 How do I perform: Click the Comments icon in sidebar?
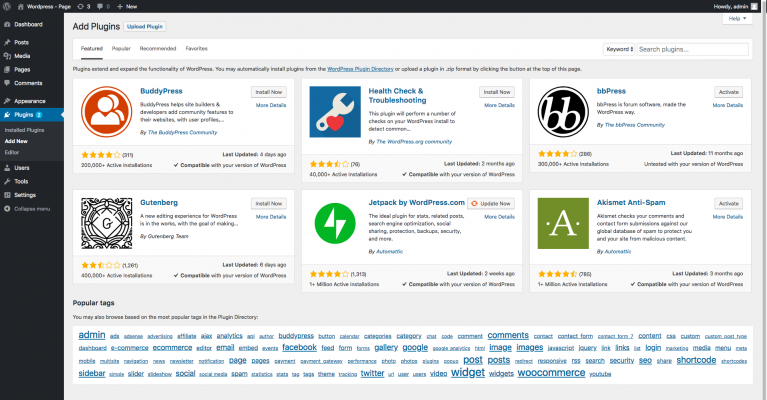click(x=7, y=83)
